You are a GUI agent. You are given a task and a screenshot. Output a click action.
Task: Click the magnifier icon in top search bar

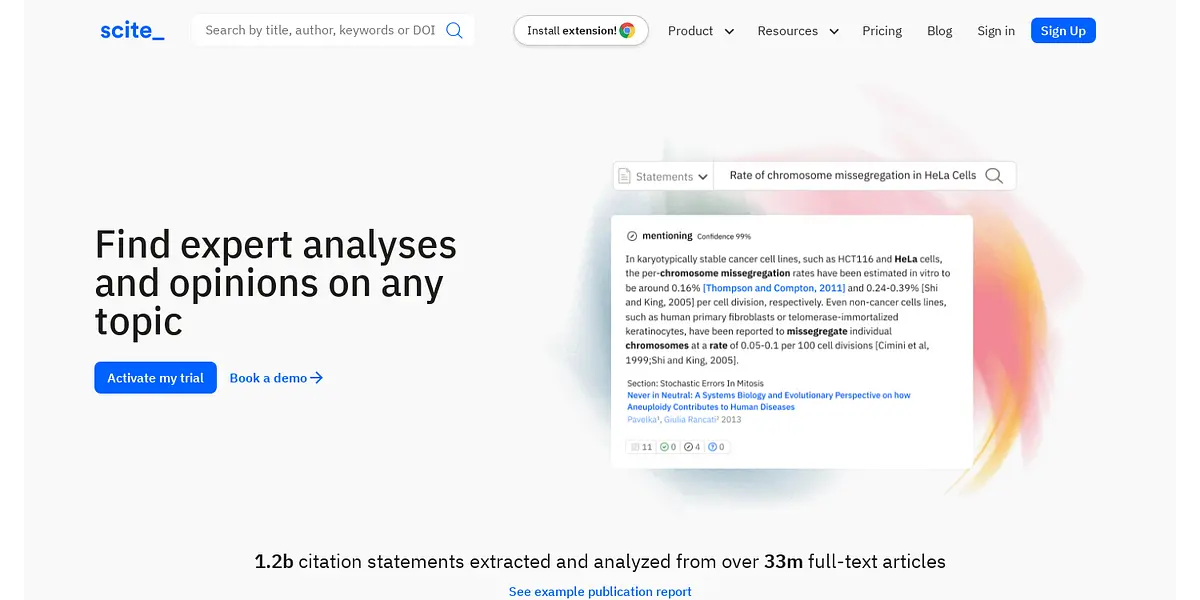pyautogui.click(x=454, y=30)
